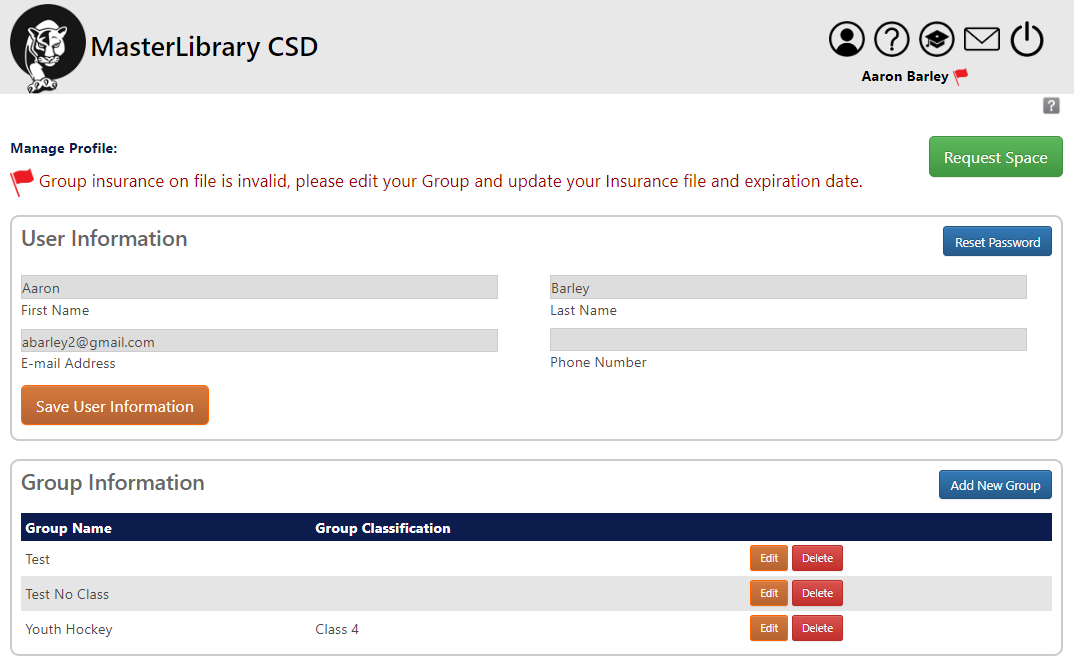Click the small gray page help icon

click(x=1051, y=106)
